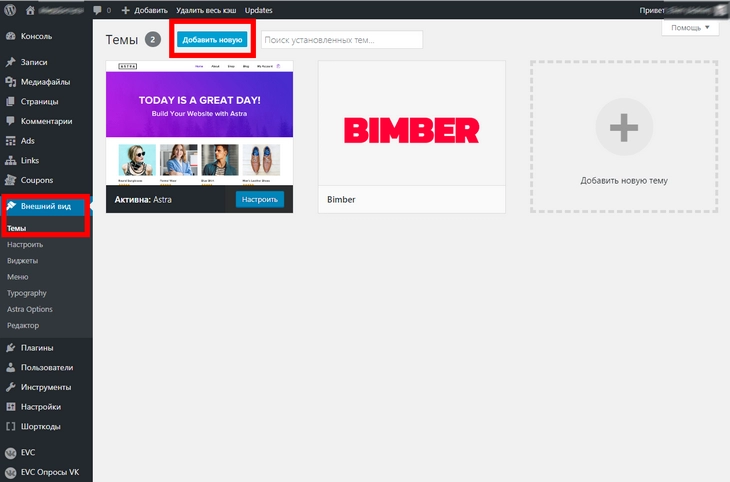The width and height of the screenshot is (730, 482).
Task: Select the Astra theme screenshot thumbnail
Action: pyautogui.click(x=199, y=123)
